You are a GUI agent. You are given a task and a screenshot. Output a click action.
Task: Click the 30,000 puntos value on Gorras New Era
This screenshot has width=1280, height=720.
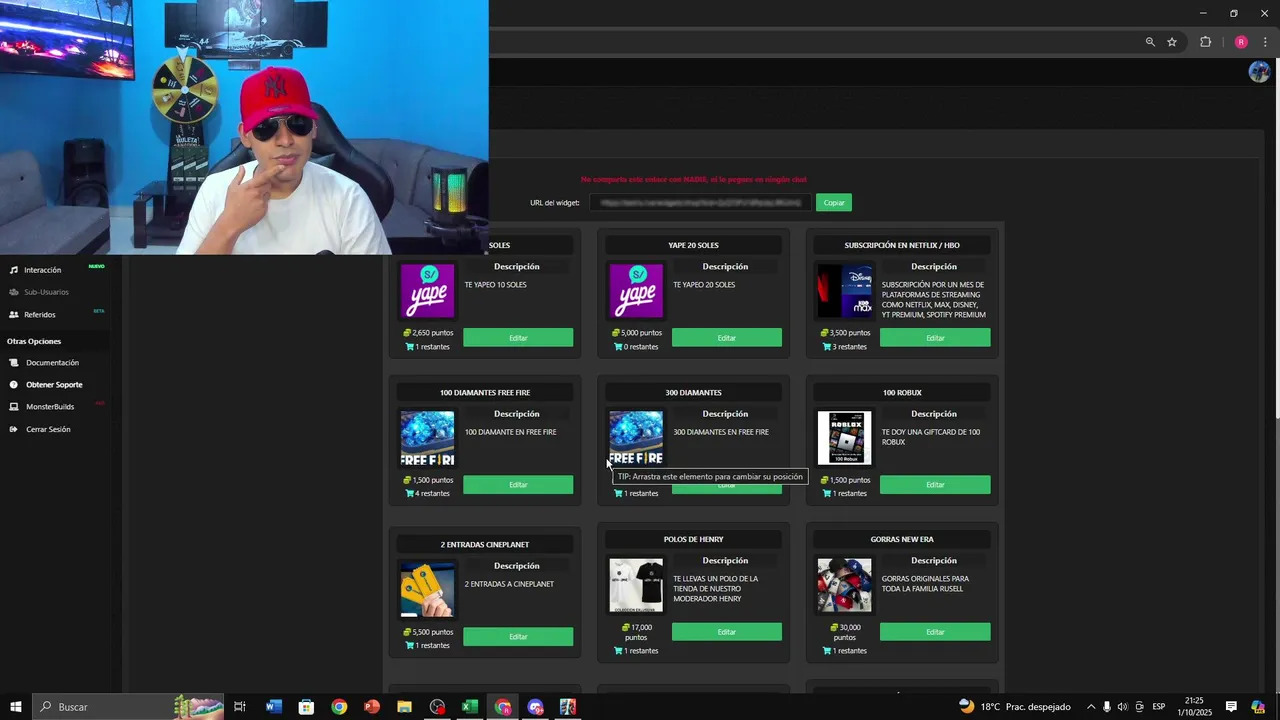tap(845, 632)
